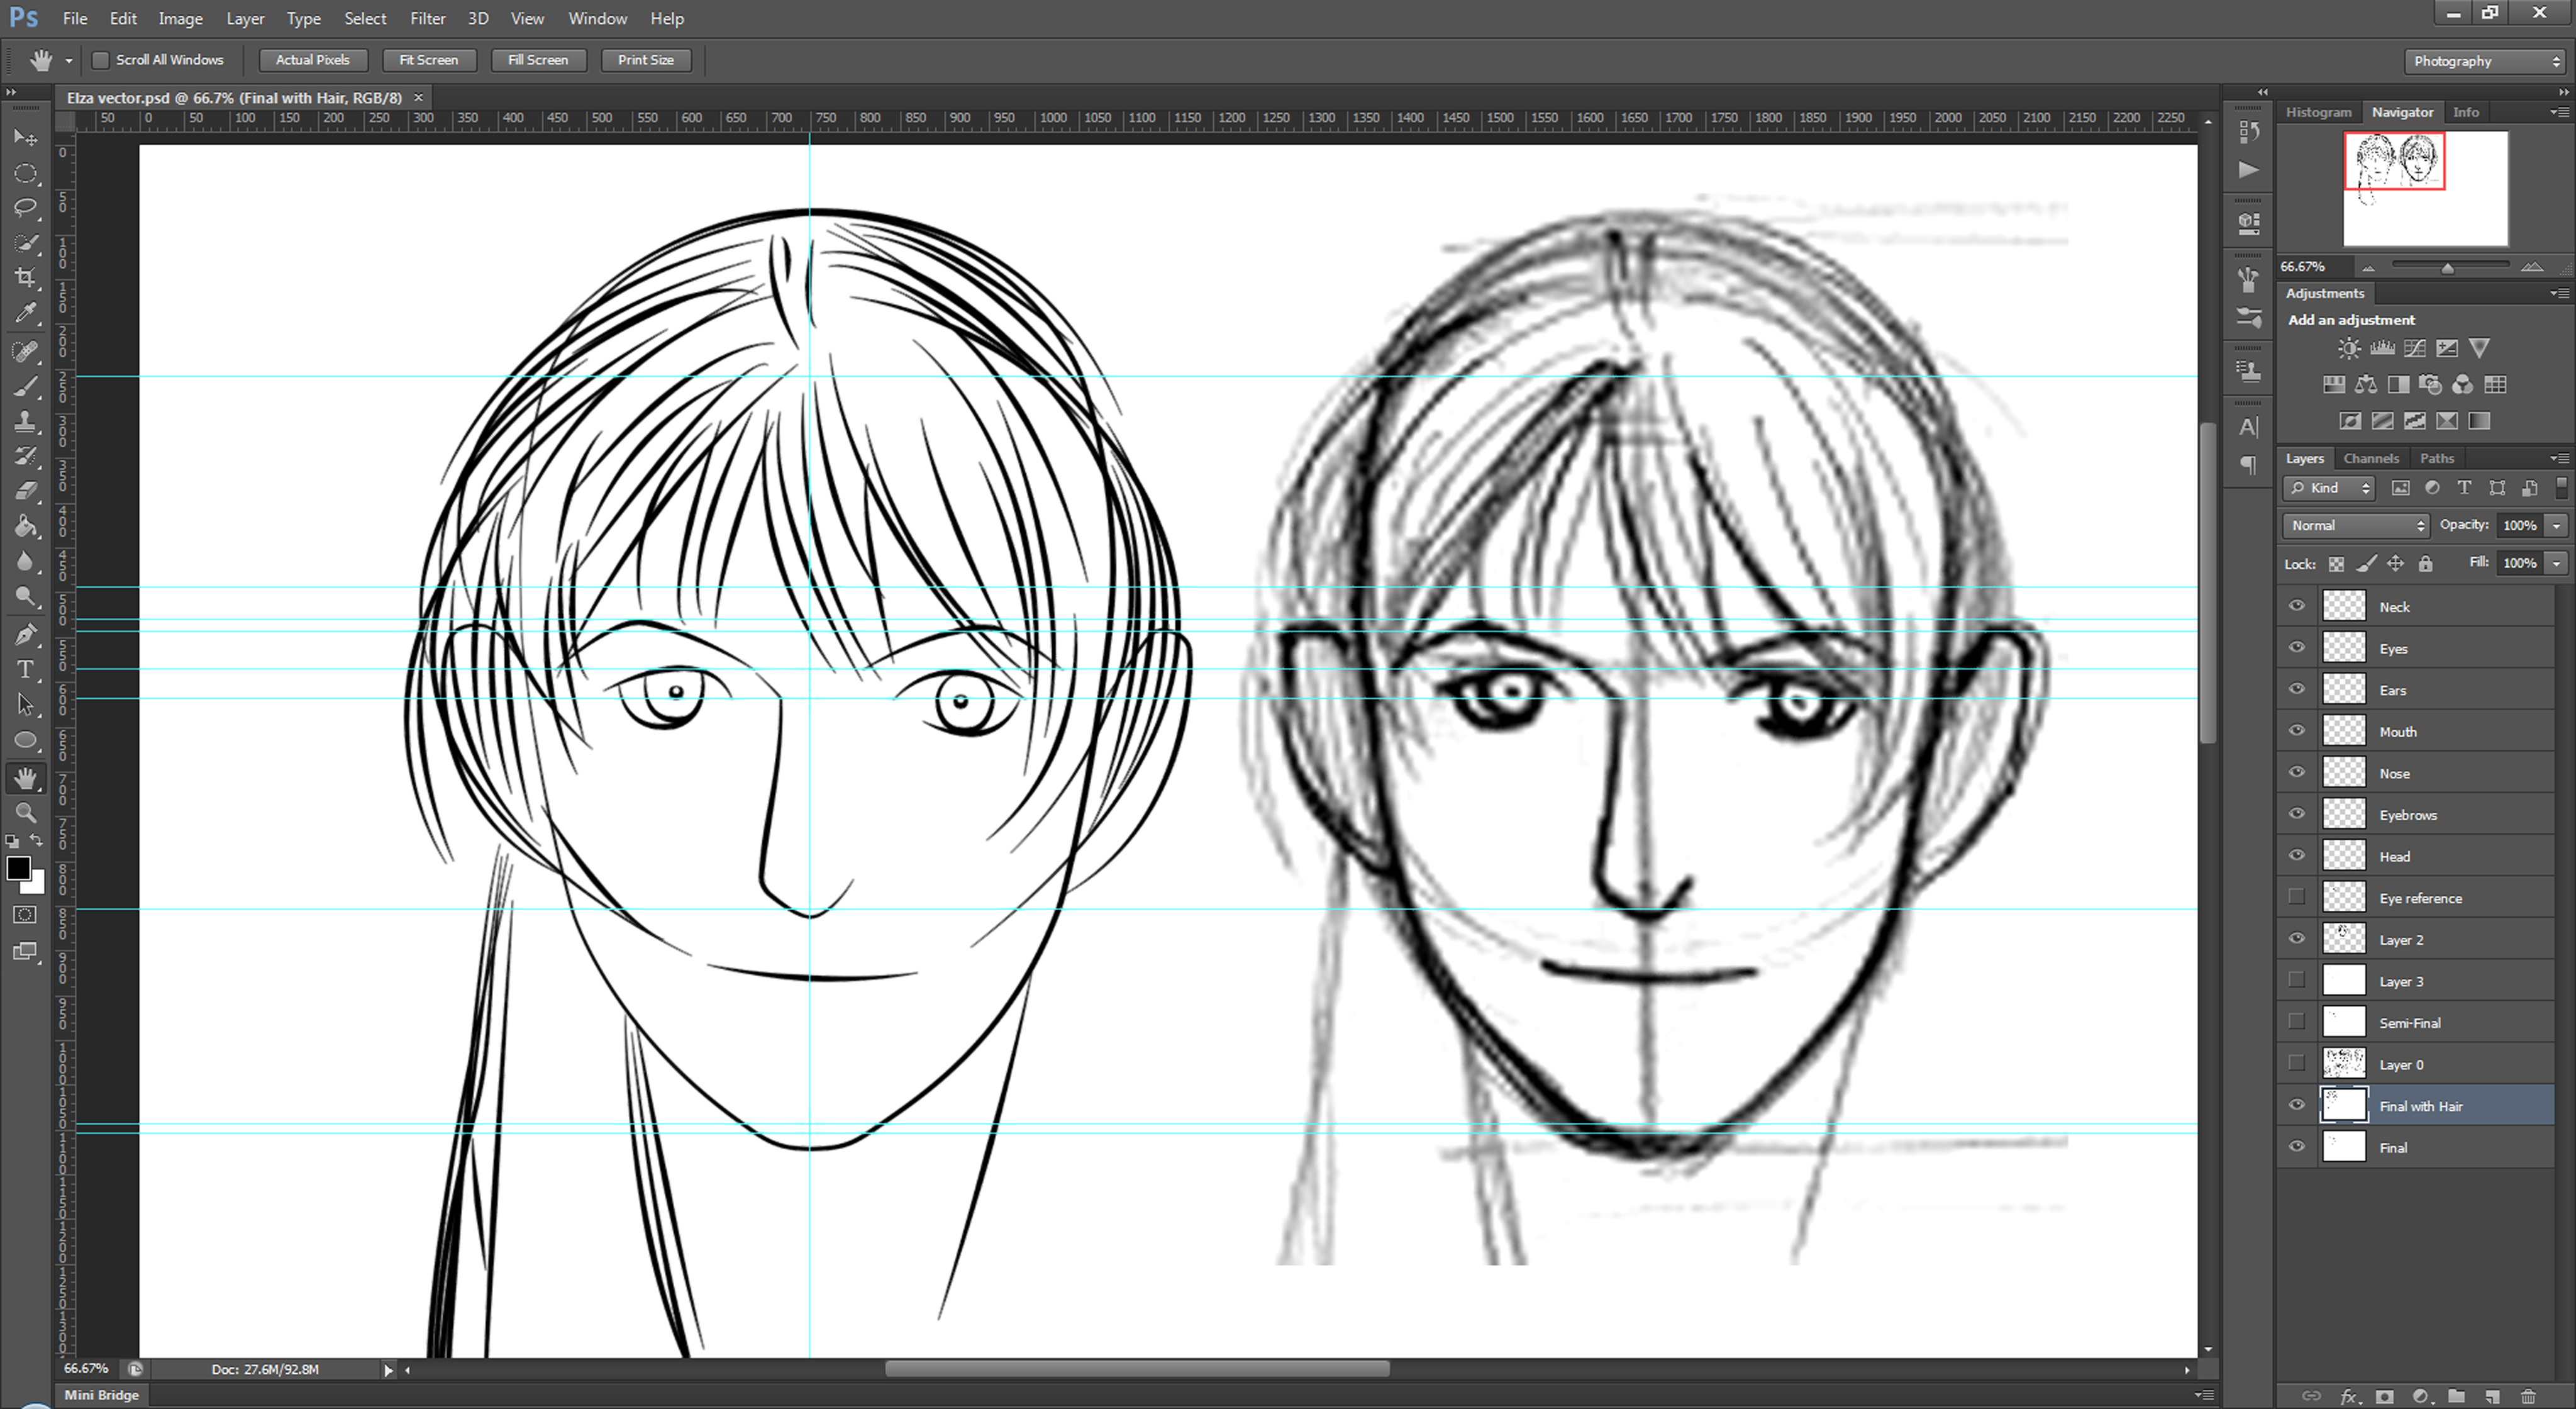The height and width of the screenshot is (1409, 2576).
Task: Enable Scroll All Windows checkbox
Action: point(101,60)
